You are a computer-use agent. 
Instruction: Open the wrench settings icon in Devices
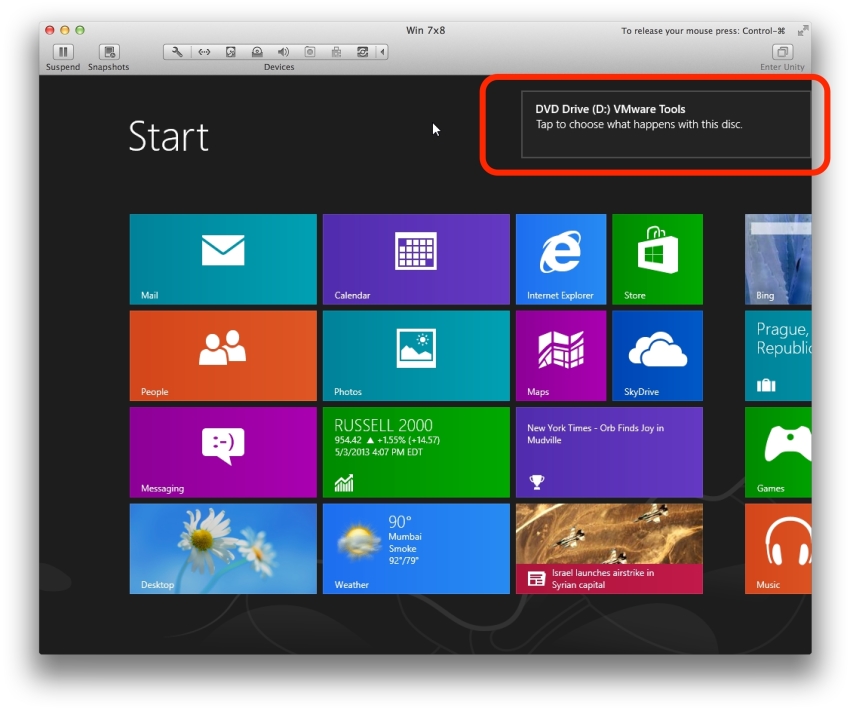pyautogui.click(x=178, y=52)
